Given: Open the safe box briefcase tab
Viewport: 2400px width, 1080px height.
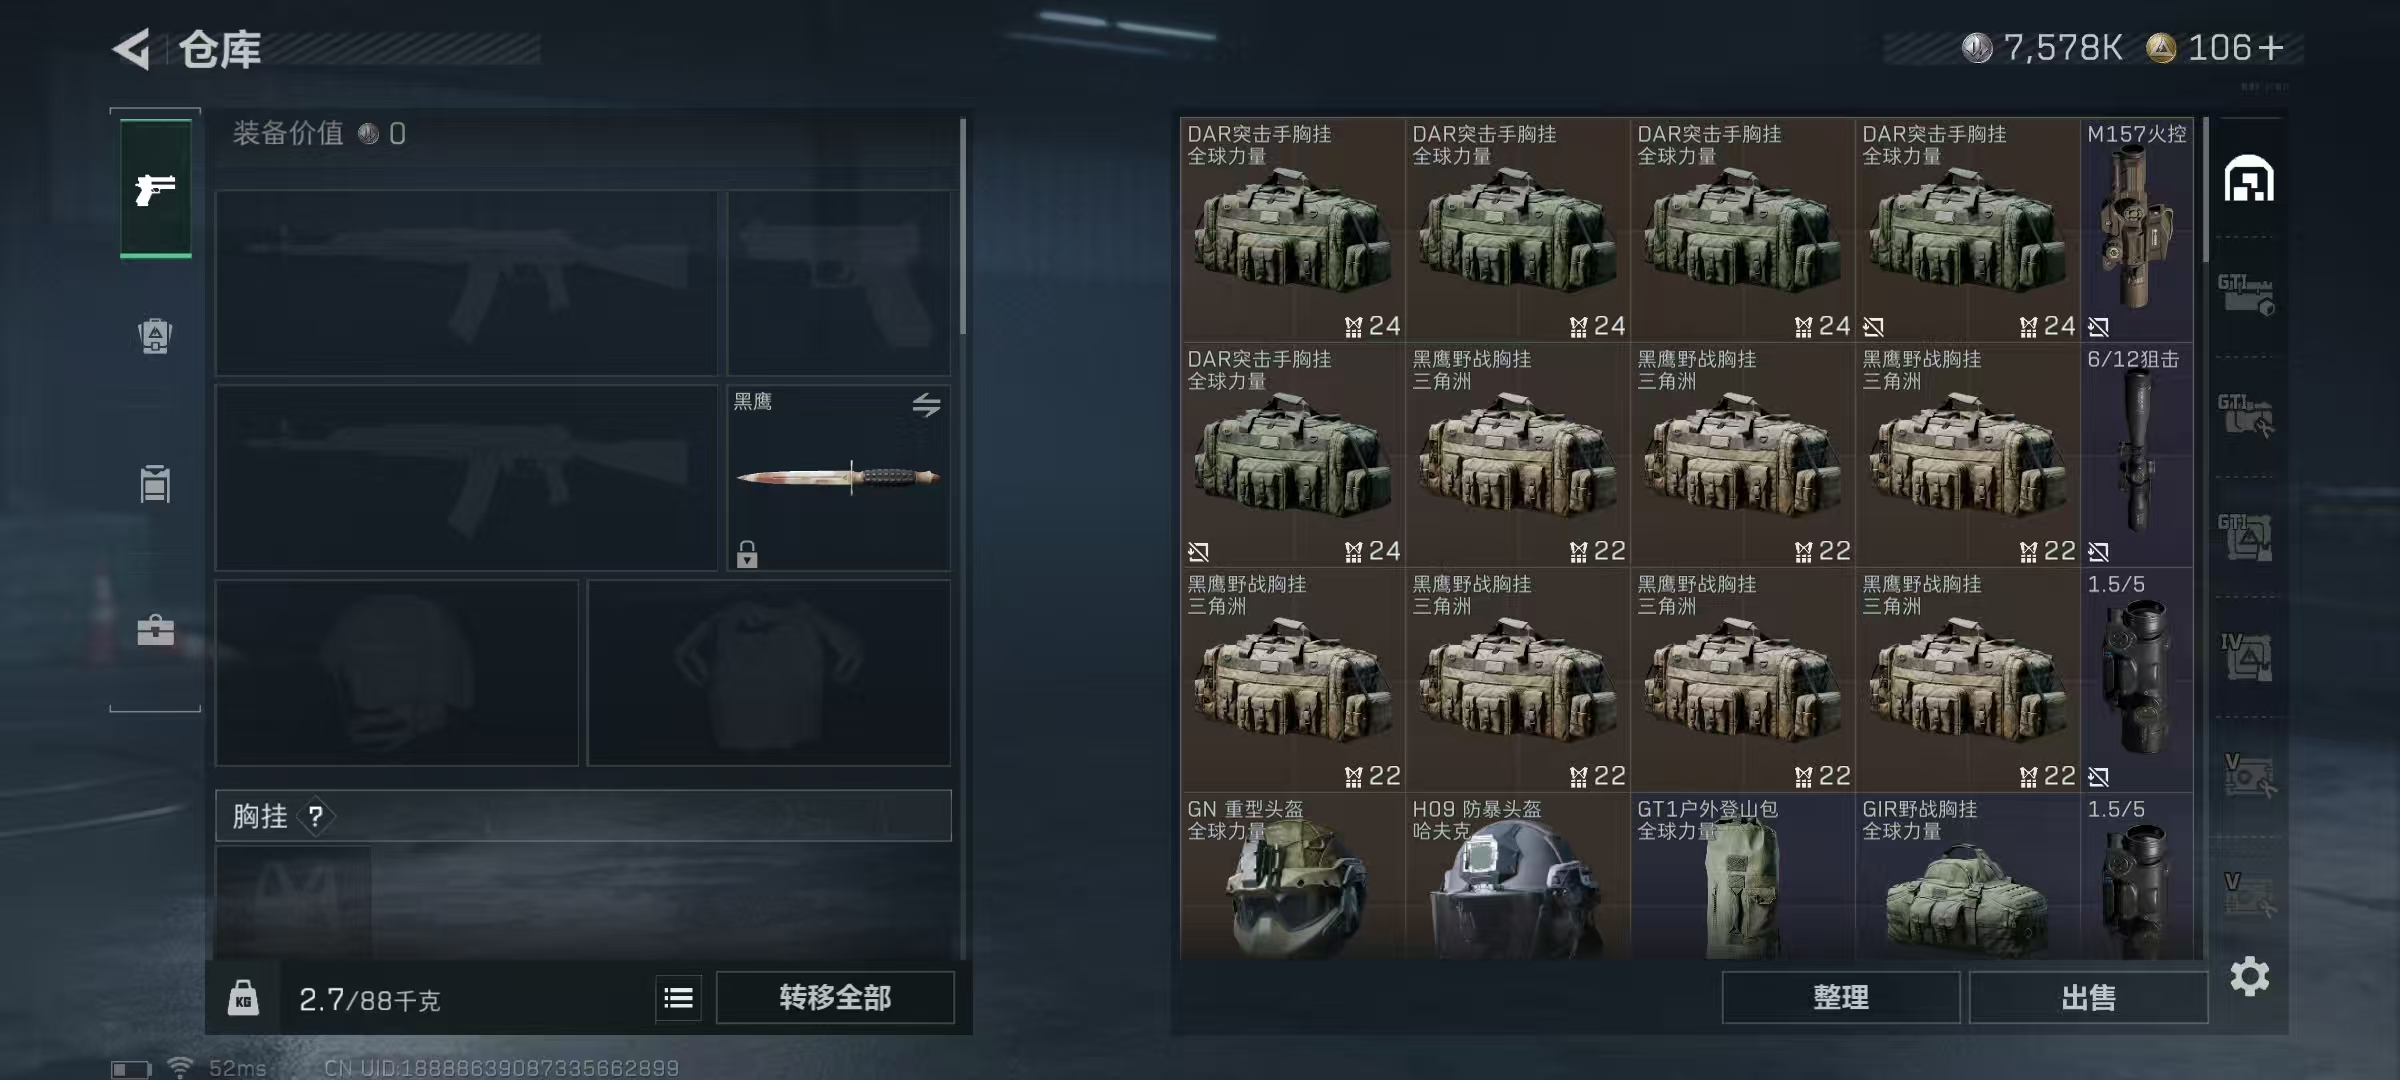Looking at the screenshot, I should click(x=155, y=630).
